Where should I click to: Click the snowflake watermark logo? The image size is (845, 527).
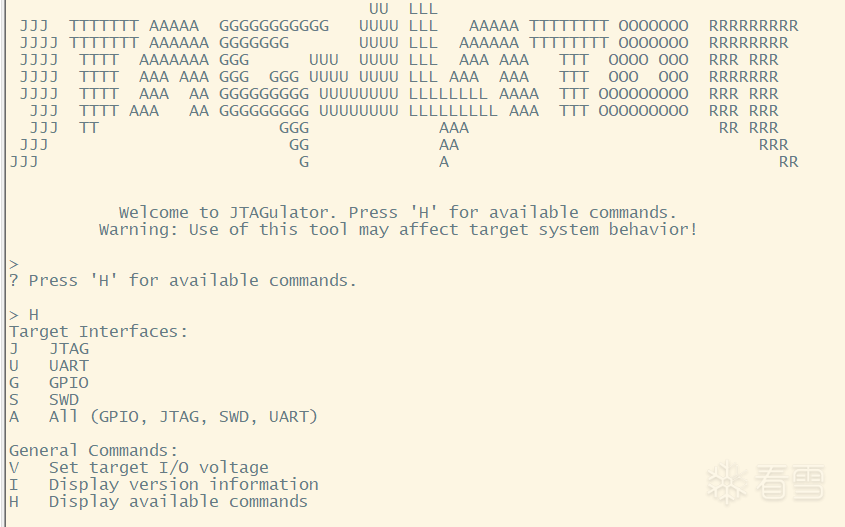tap(725, 483)
